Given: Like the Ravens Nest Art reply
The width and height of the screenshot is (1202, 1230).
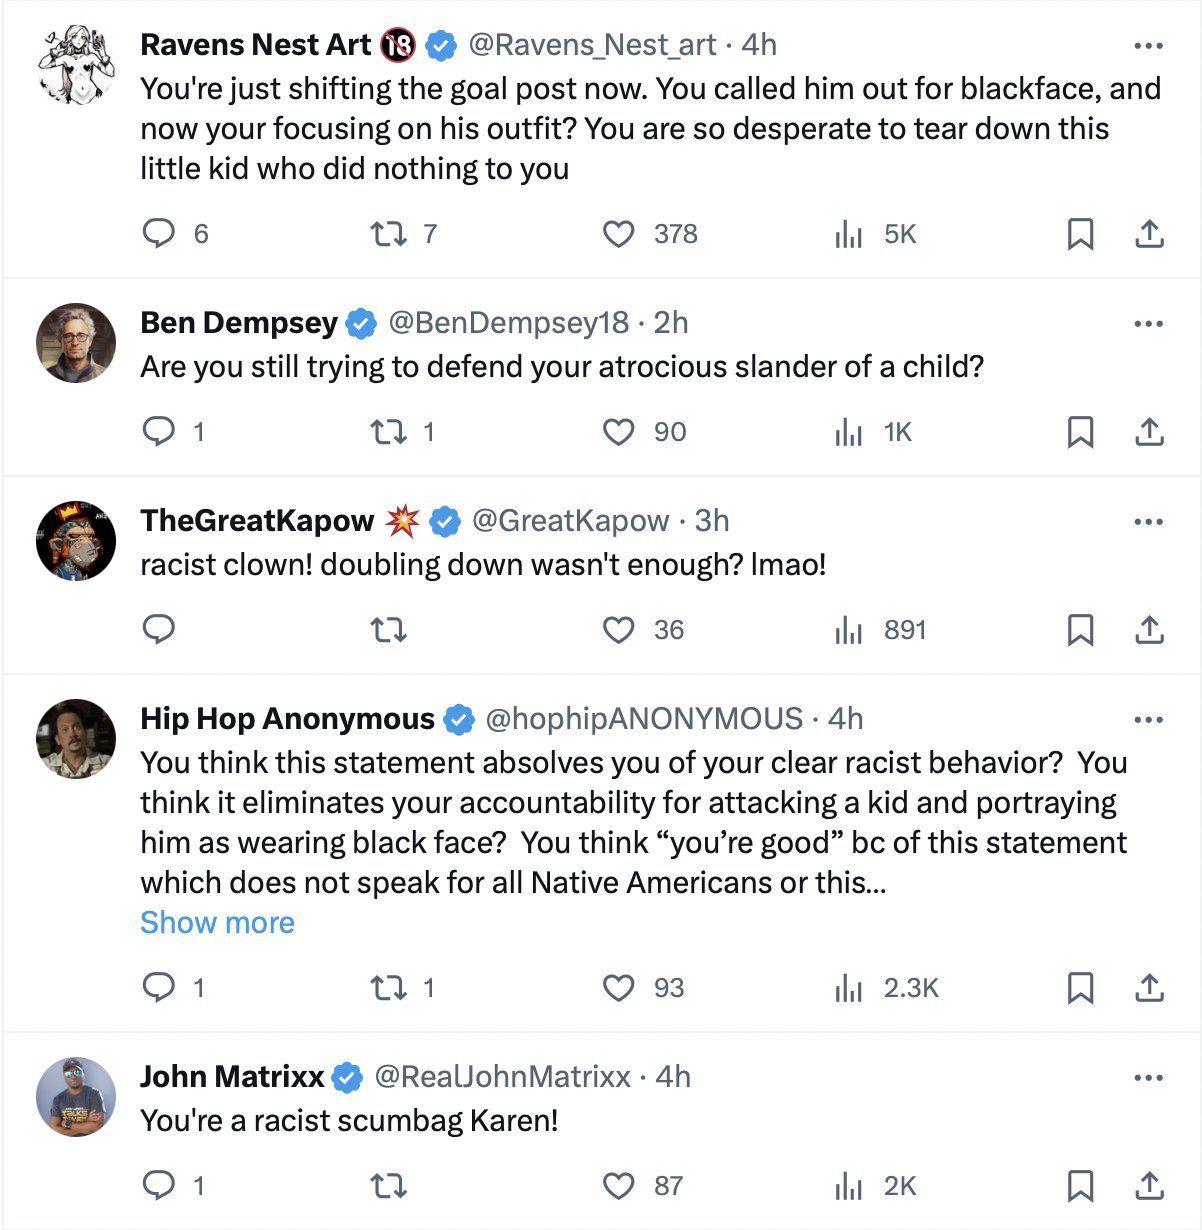Looking at the screenshot, I should pos(619,234).
